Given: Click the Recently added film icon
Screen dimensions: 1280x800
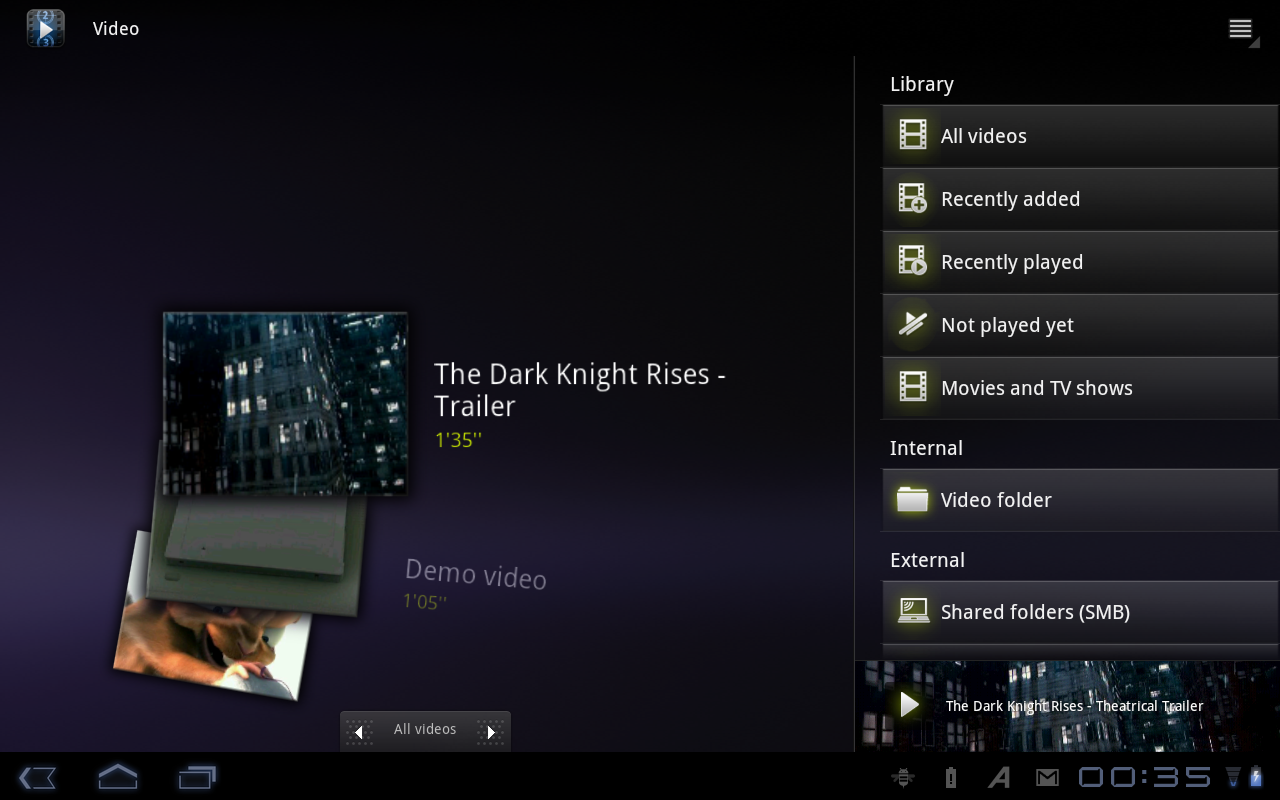Looking at the screenshot, I should tap(912, 198).
